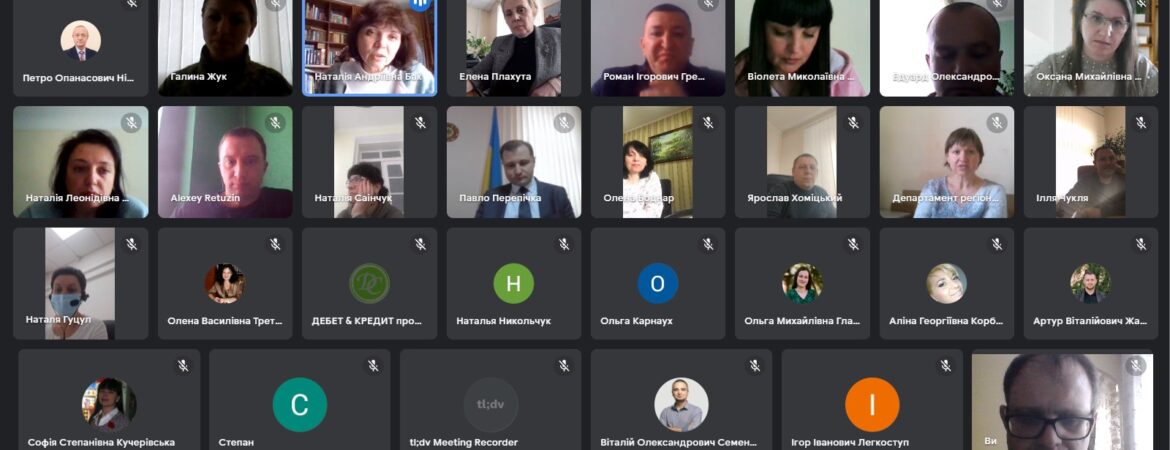Click the muted mic icon on Павло Перепічка's tile
Image resolution: width=1170 pixels, height=450 pixels.
click(x=564, y=122)
